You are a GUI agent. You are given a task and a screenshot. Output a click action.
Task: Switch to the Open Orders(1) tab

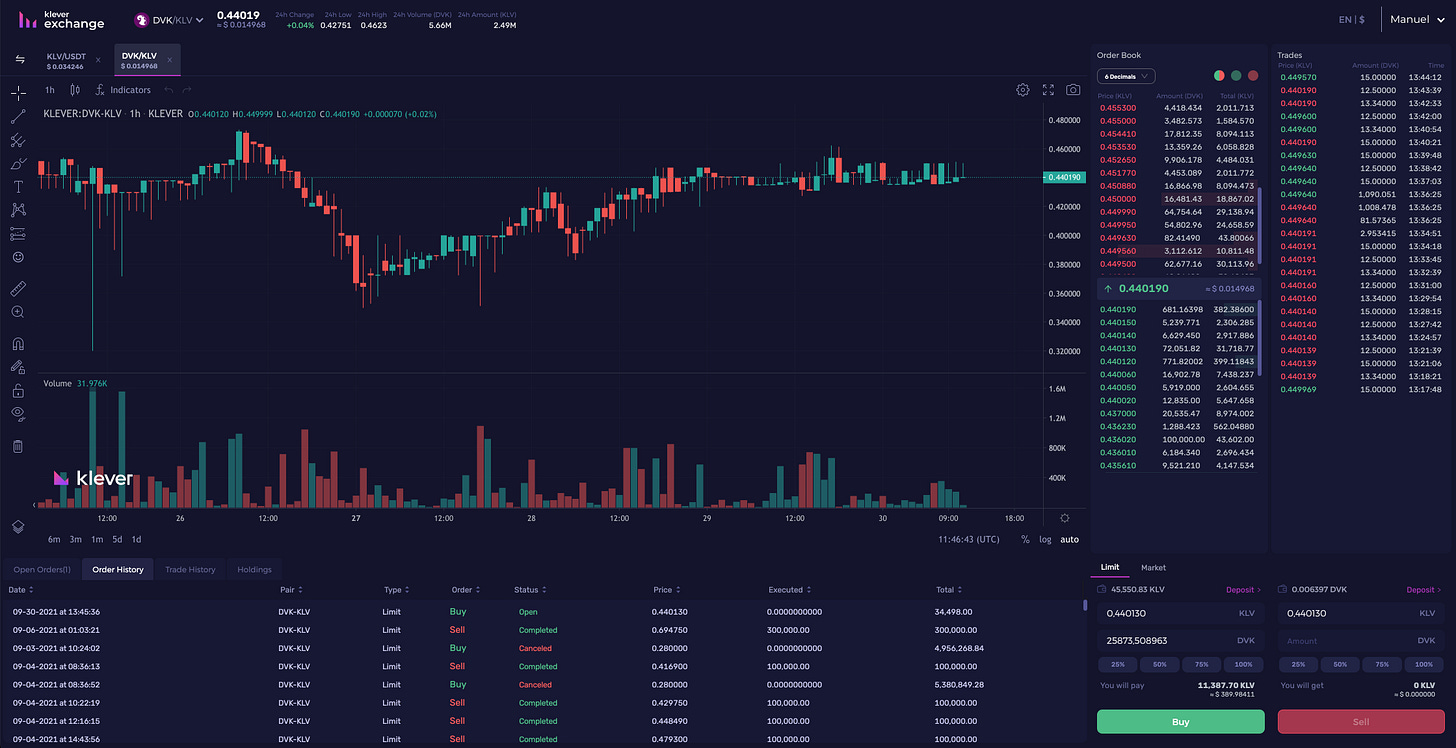coord(42,569)
